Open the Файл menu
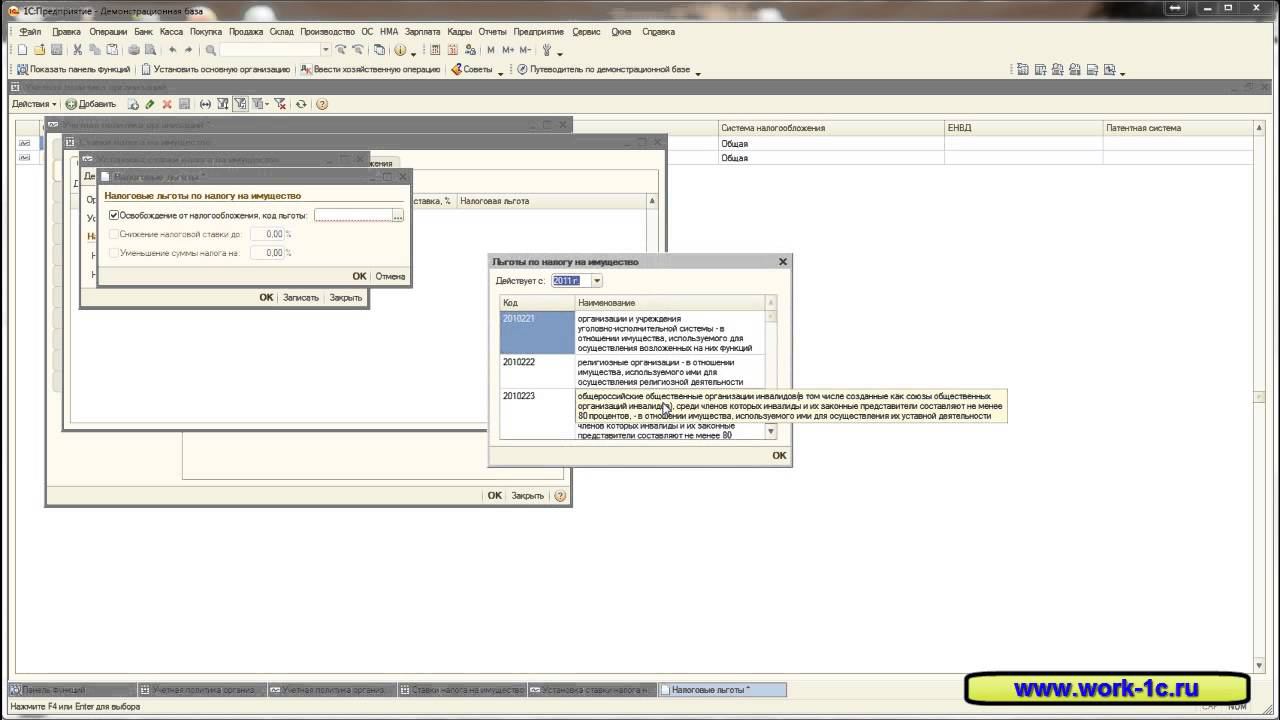 [30, 32]
